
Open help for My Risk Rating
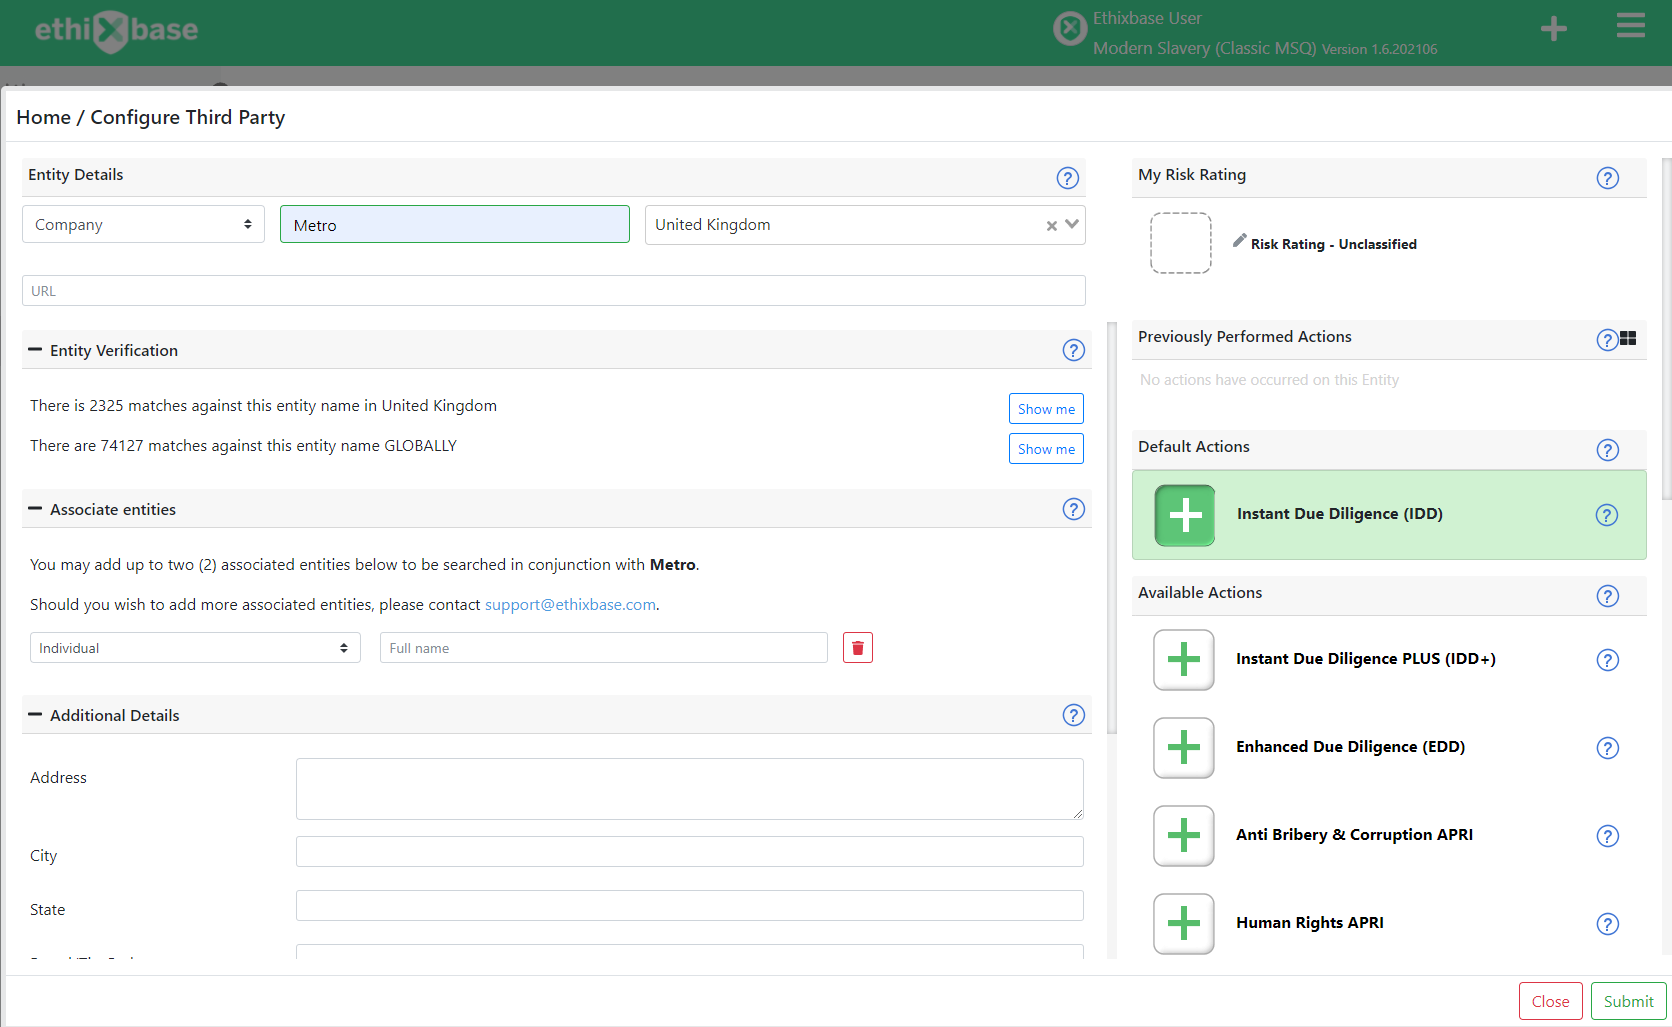tap(1607, 178)
